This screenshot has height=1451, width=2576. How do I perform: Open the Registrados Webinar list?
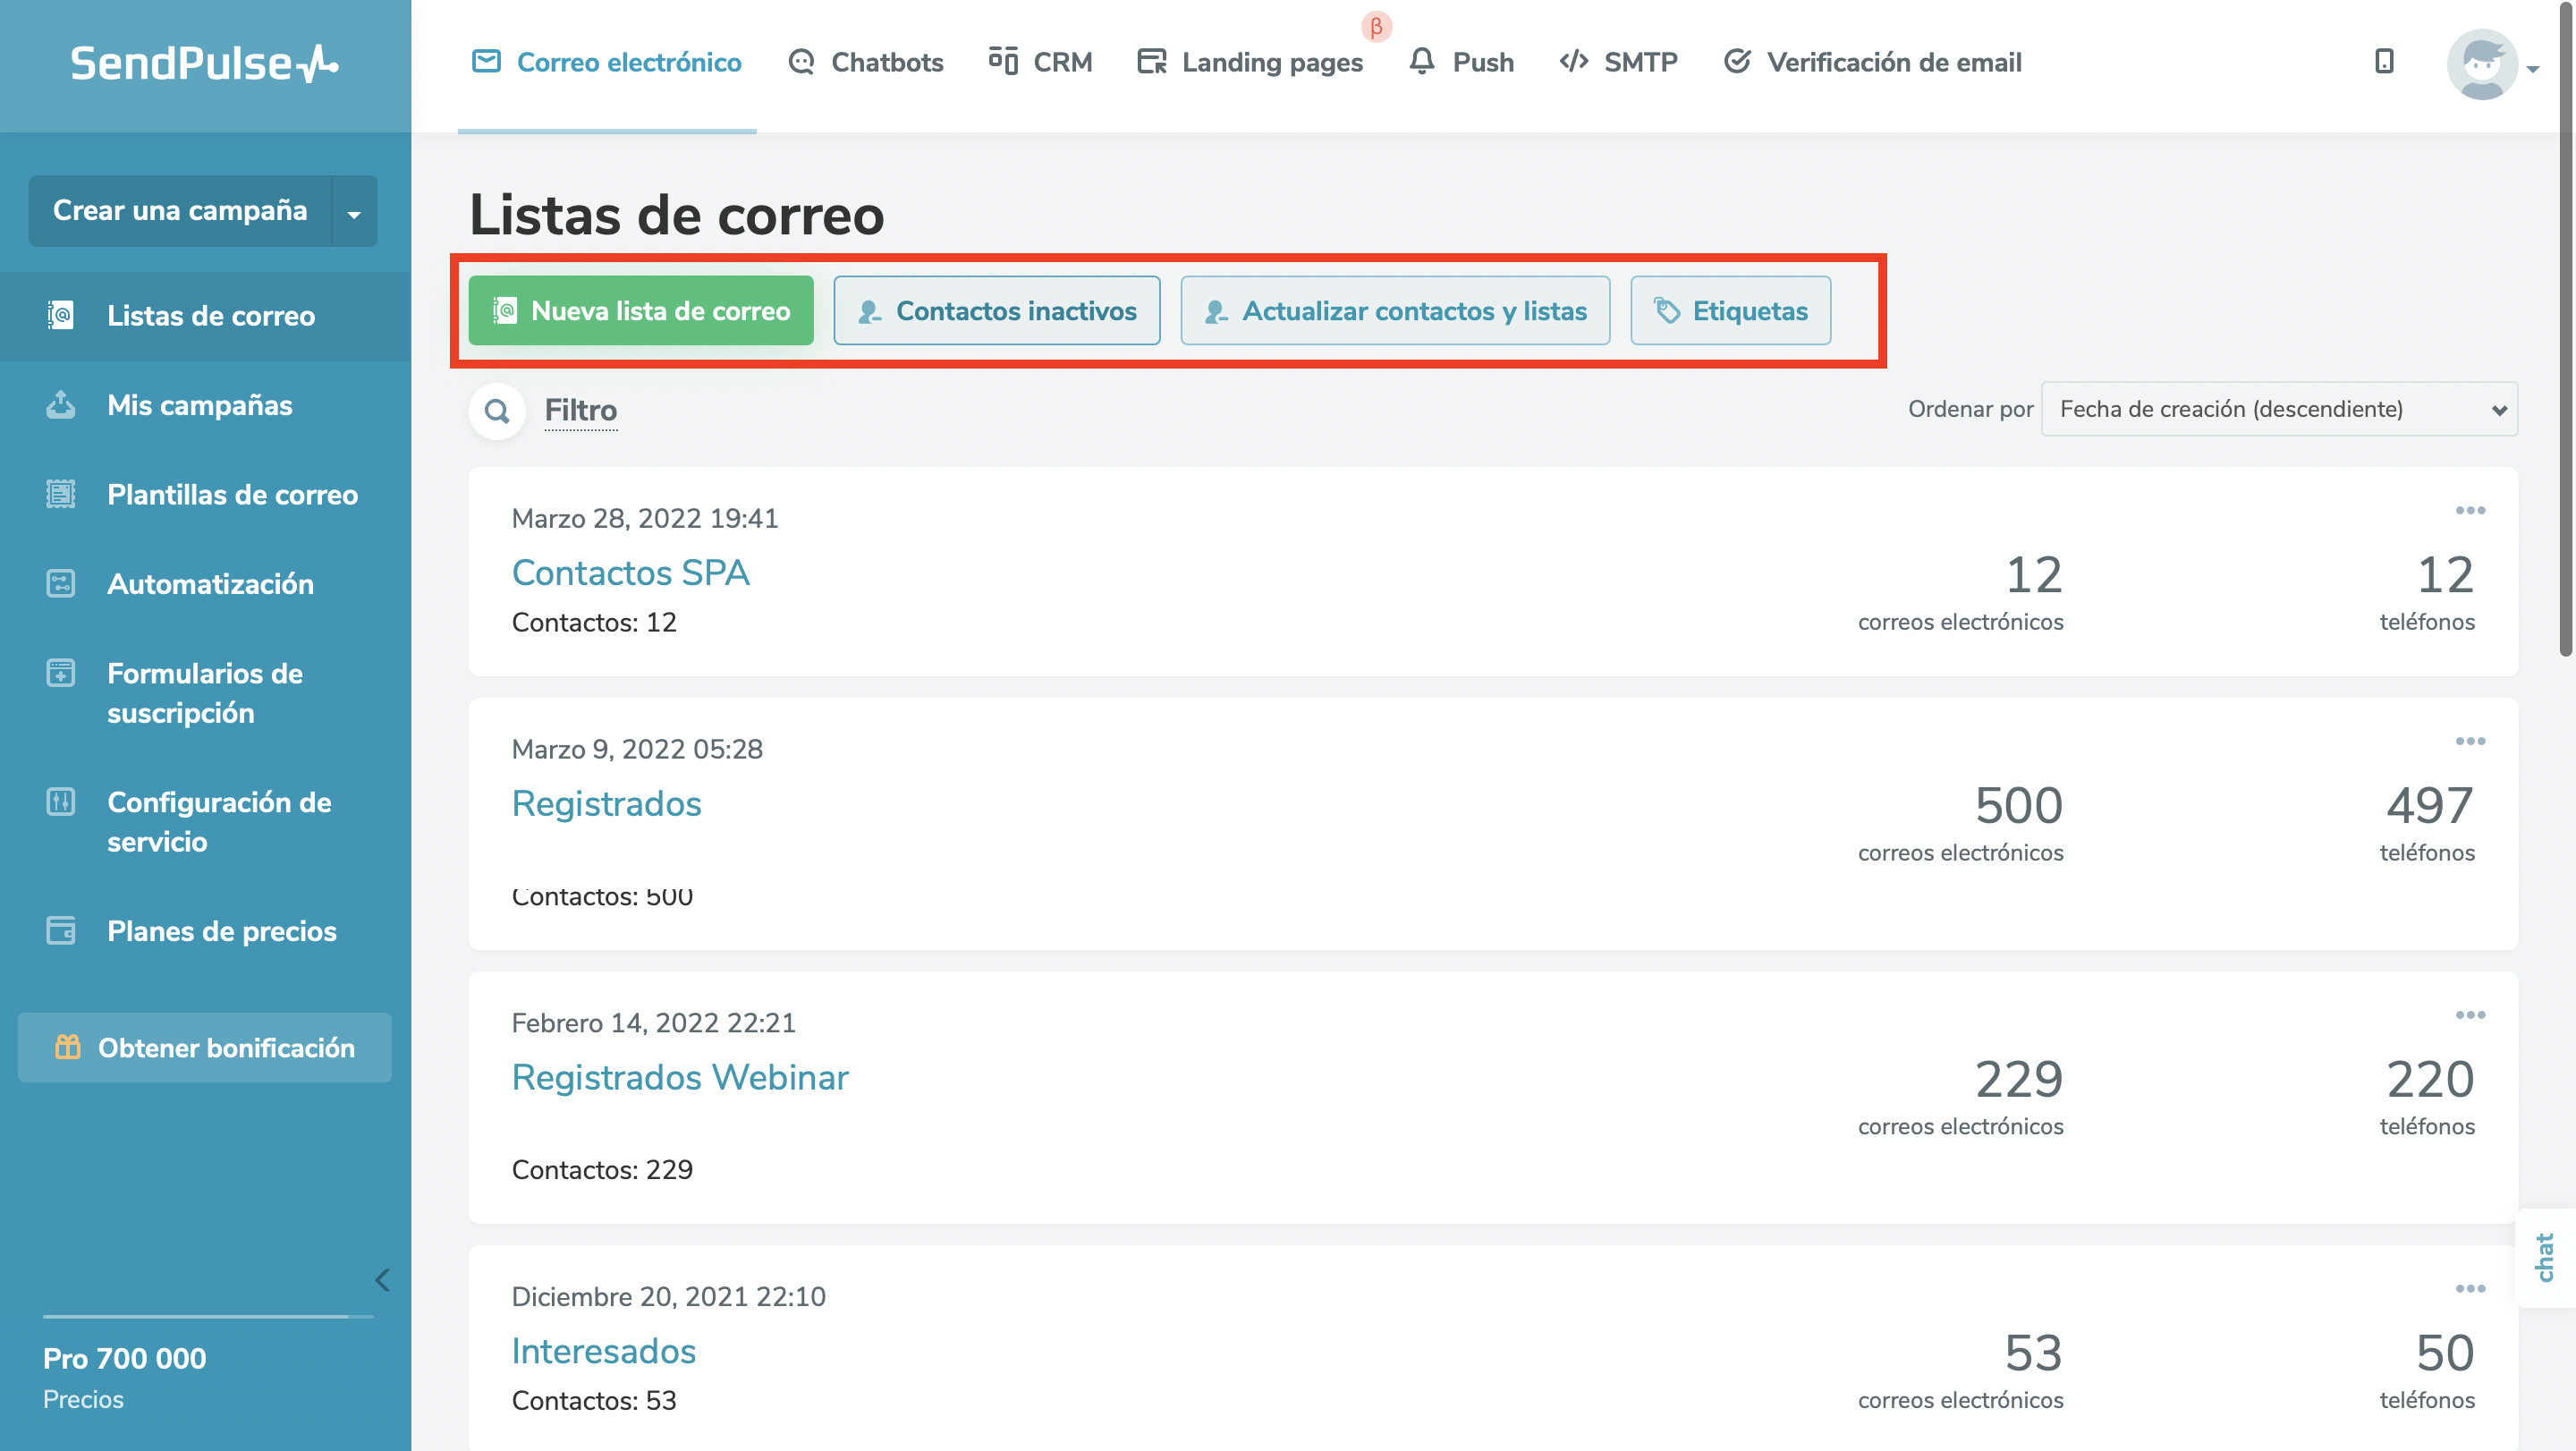coord(680,1077)
